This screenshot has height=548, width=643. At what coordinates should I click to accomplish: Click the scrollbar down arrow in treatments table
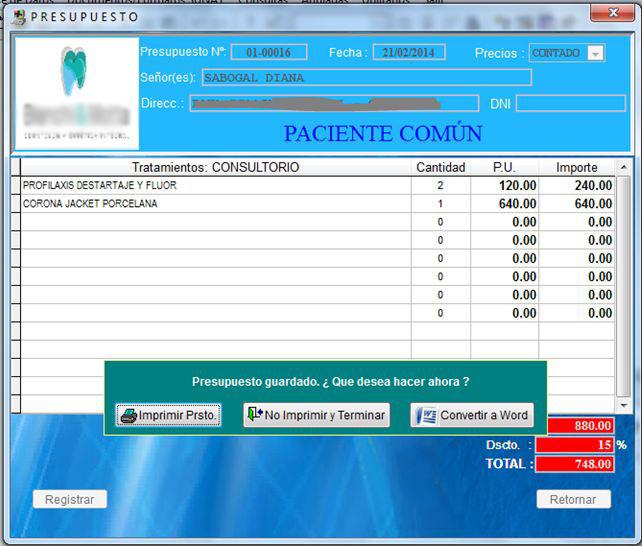[623, 405]
